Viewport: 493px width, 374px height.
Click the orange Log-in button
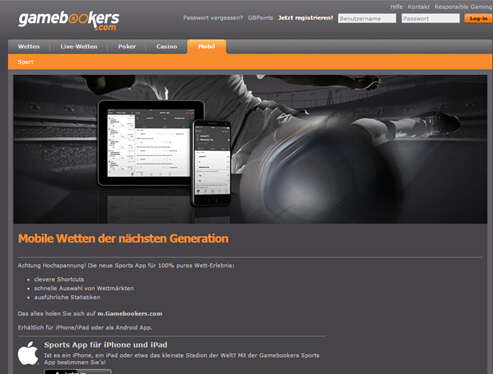pyautogui.click(x=478, y=18)
